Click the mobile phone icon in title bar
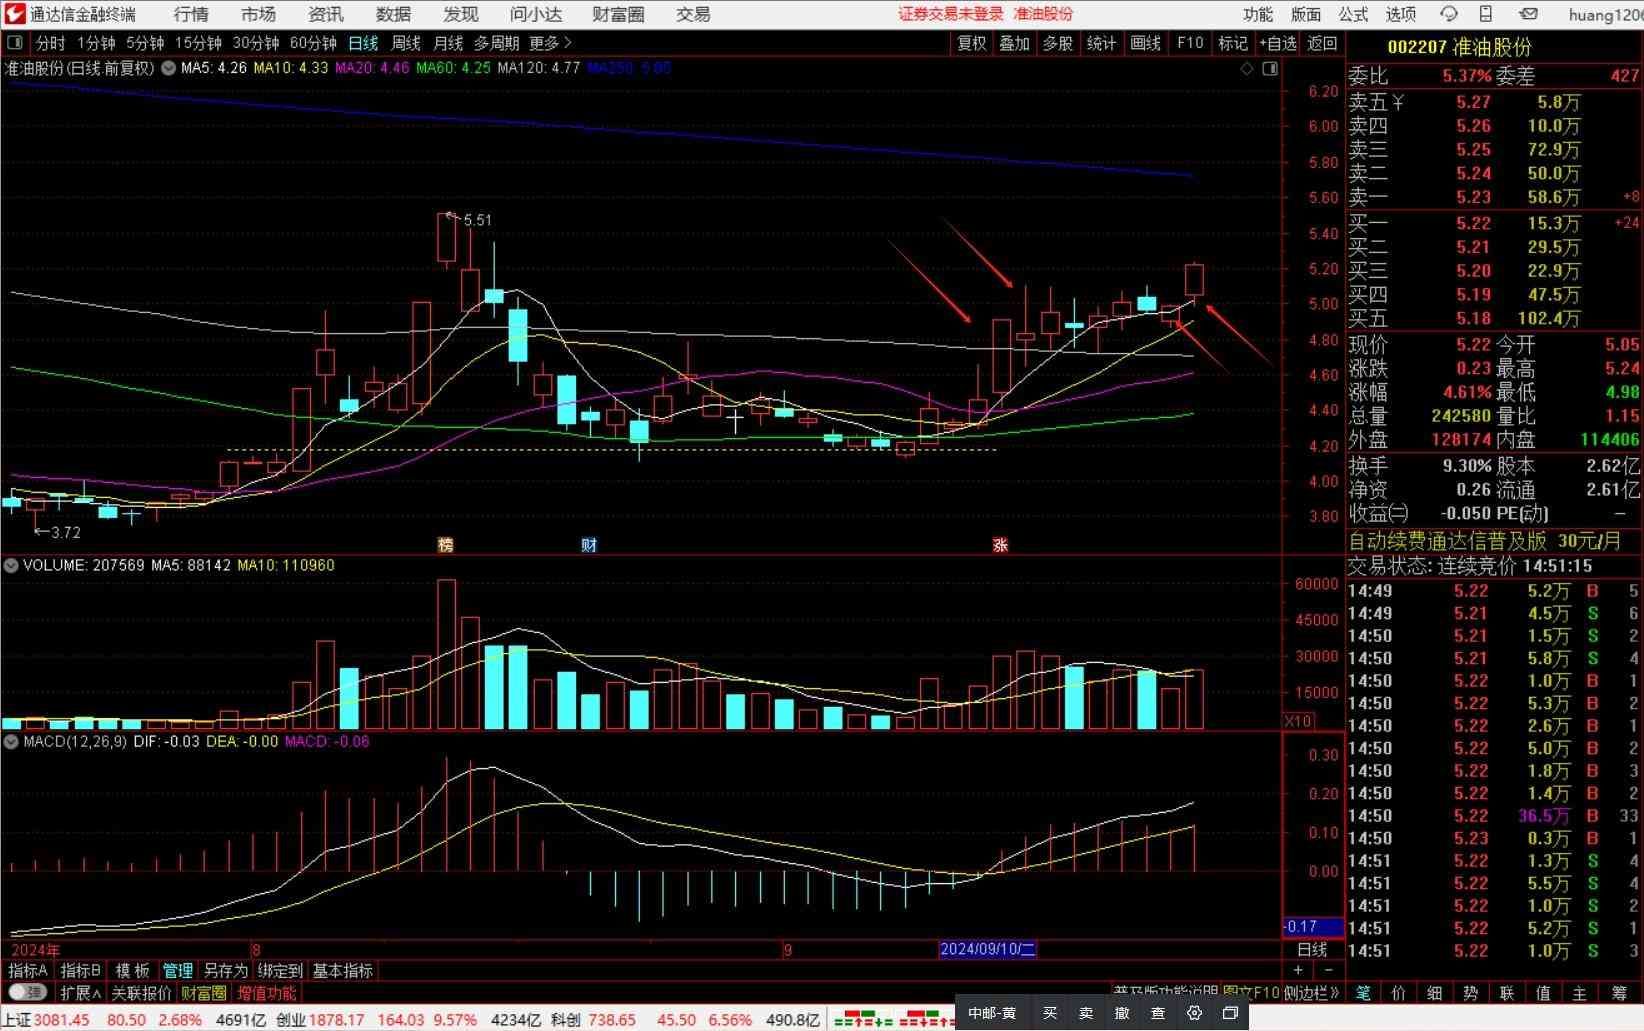The height and width of the screenshot is (1031, 1644). [x=1486, y=14]
